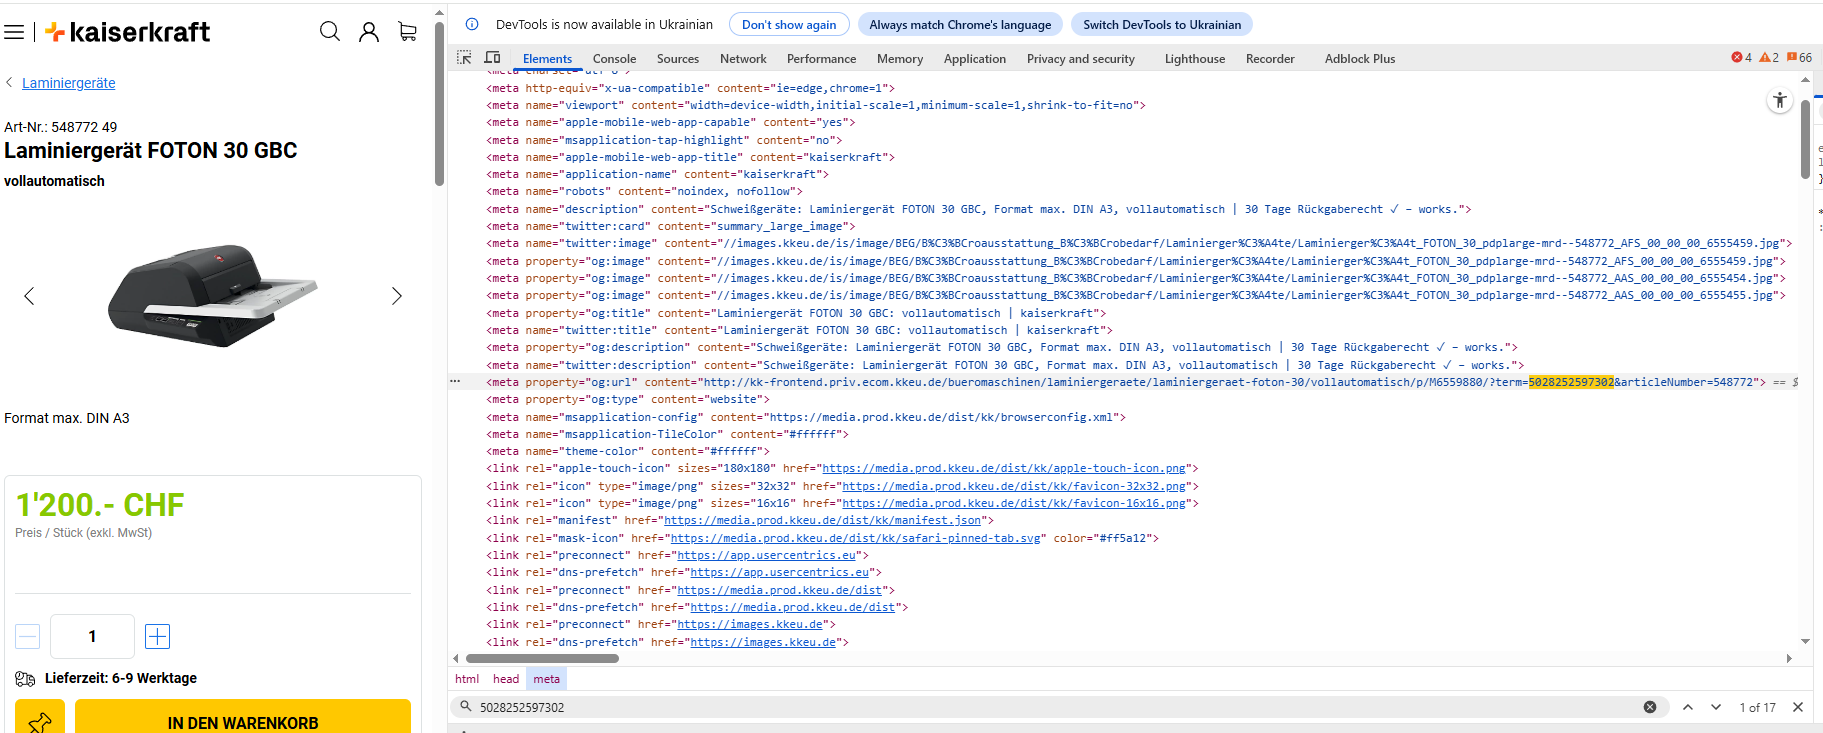
Task: Open the apple-touch-icon.png link
Action: coord(1004,468)
